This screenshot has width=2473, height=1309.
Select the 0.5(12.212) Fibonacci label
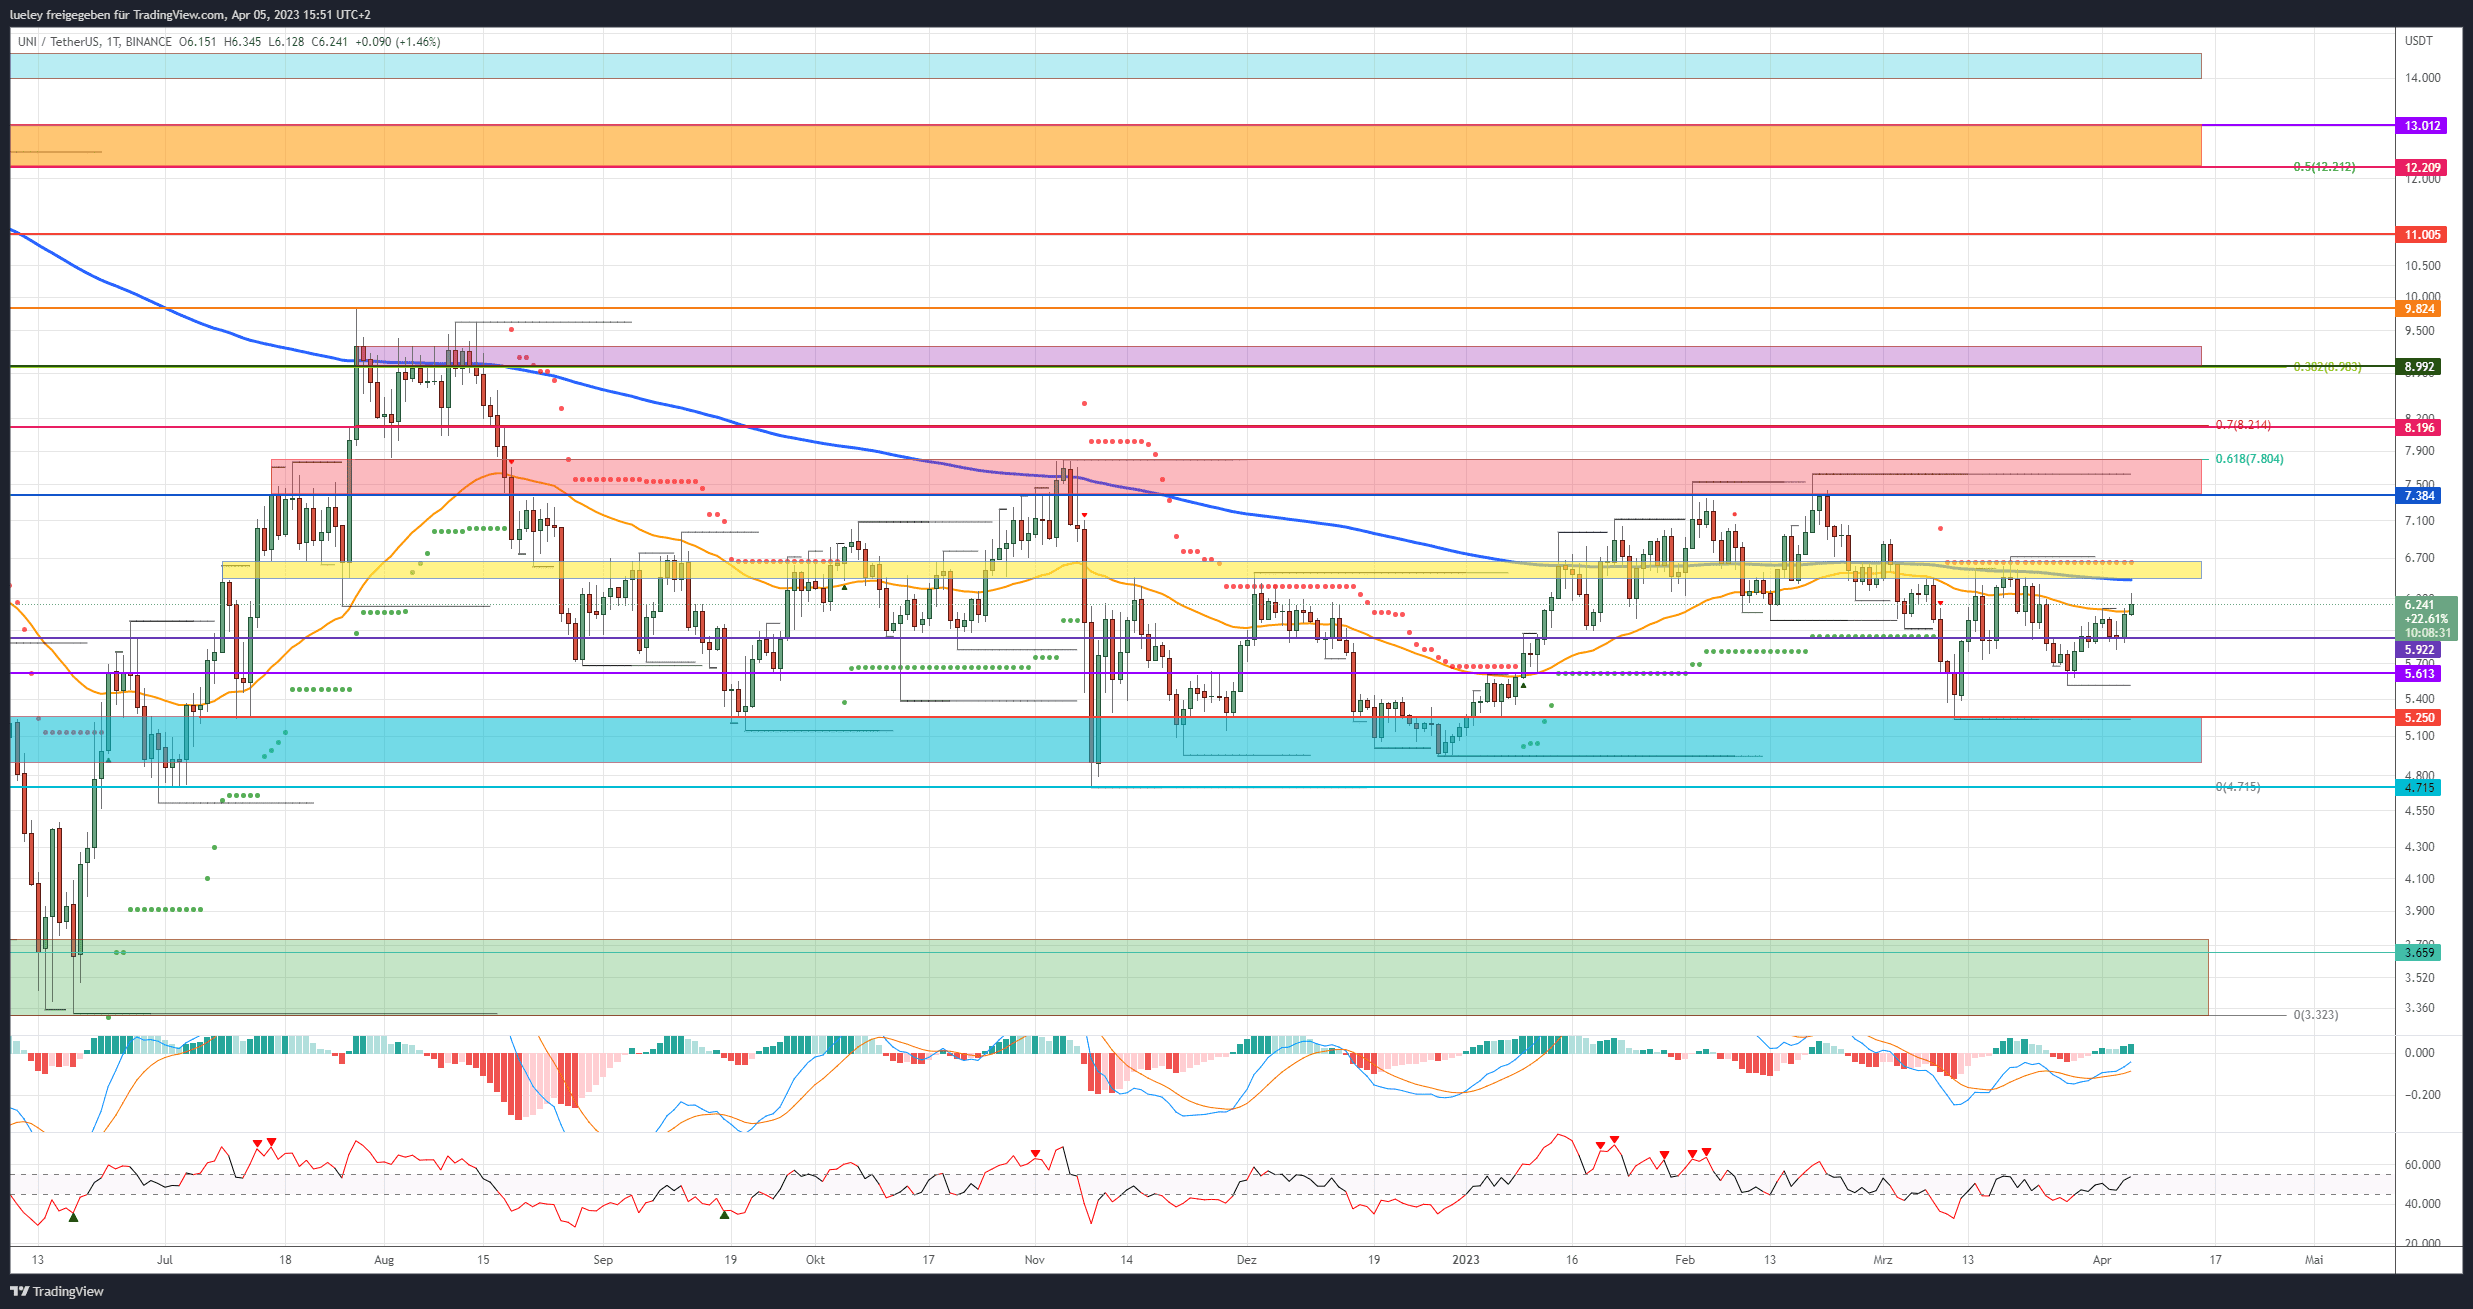point(2324,167)
